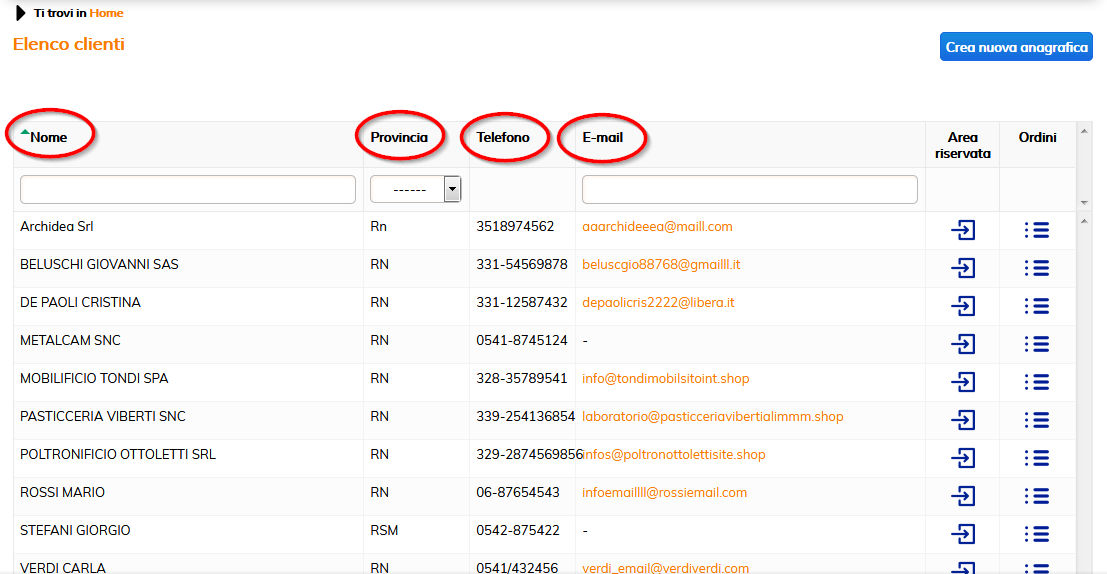Focus the Nome filter text field

click(x=188, y=189)
